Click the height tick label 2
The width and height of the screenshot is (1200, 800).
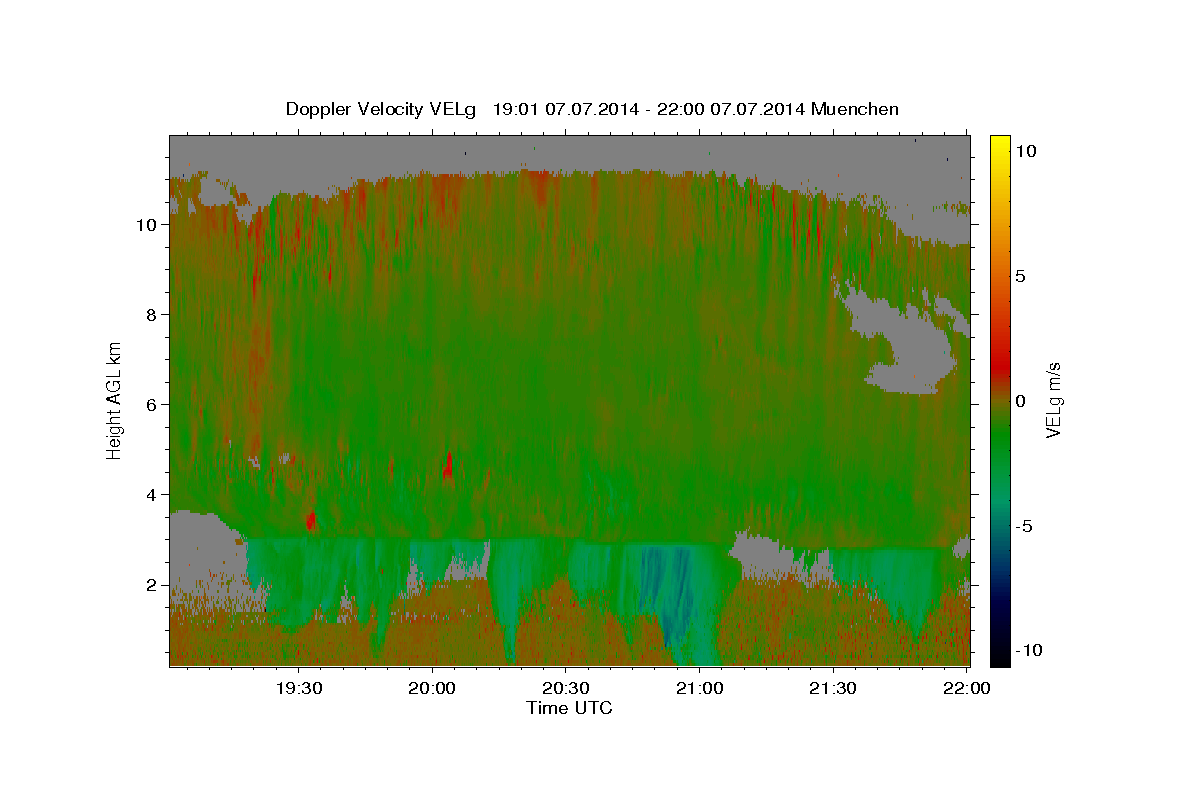tap(152, 585)
